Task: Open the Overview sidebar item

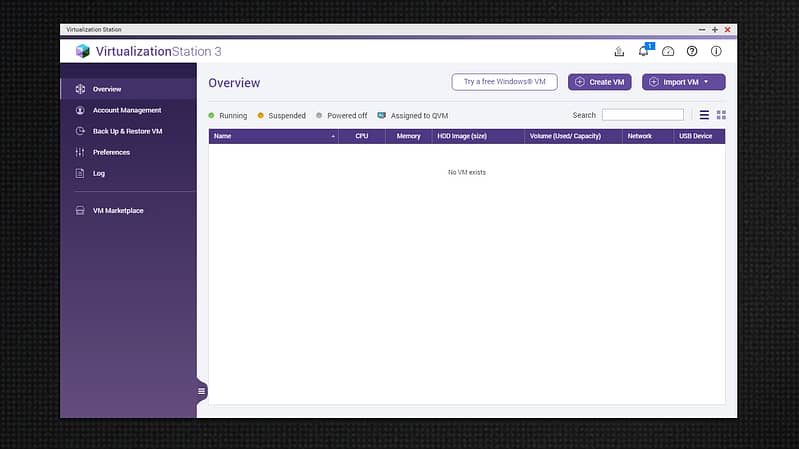Action: tap(128, 89)
